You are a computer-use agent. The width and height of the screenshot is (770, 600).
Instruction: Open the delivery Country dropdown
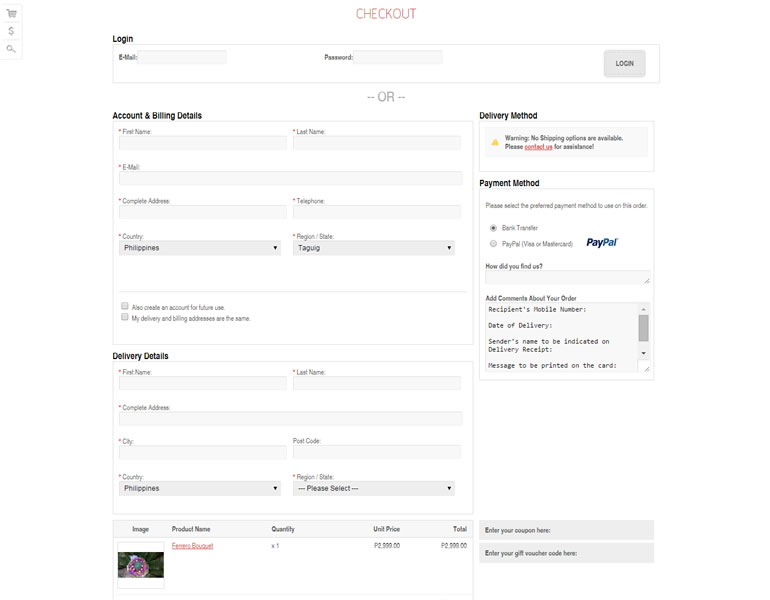coord(199,489)
